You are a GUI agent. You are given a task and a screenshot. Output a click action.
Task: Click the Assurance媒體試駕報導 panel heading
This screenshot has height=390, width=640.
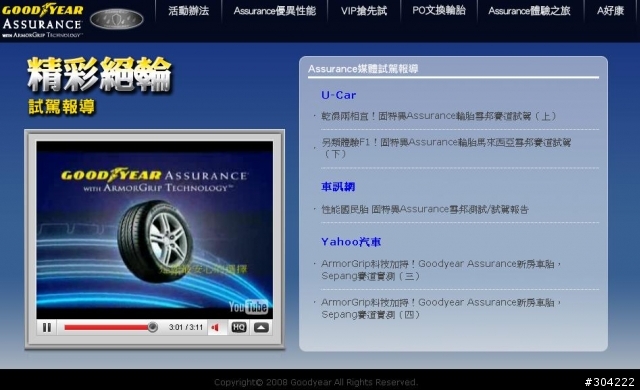pyautogui.click(x=363, y=69)
